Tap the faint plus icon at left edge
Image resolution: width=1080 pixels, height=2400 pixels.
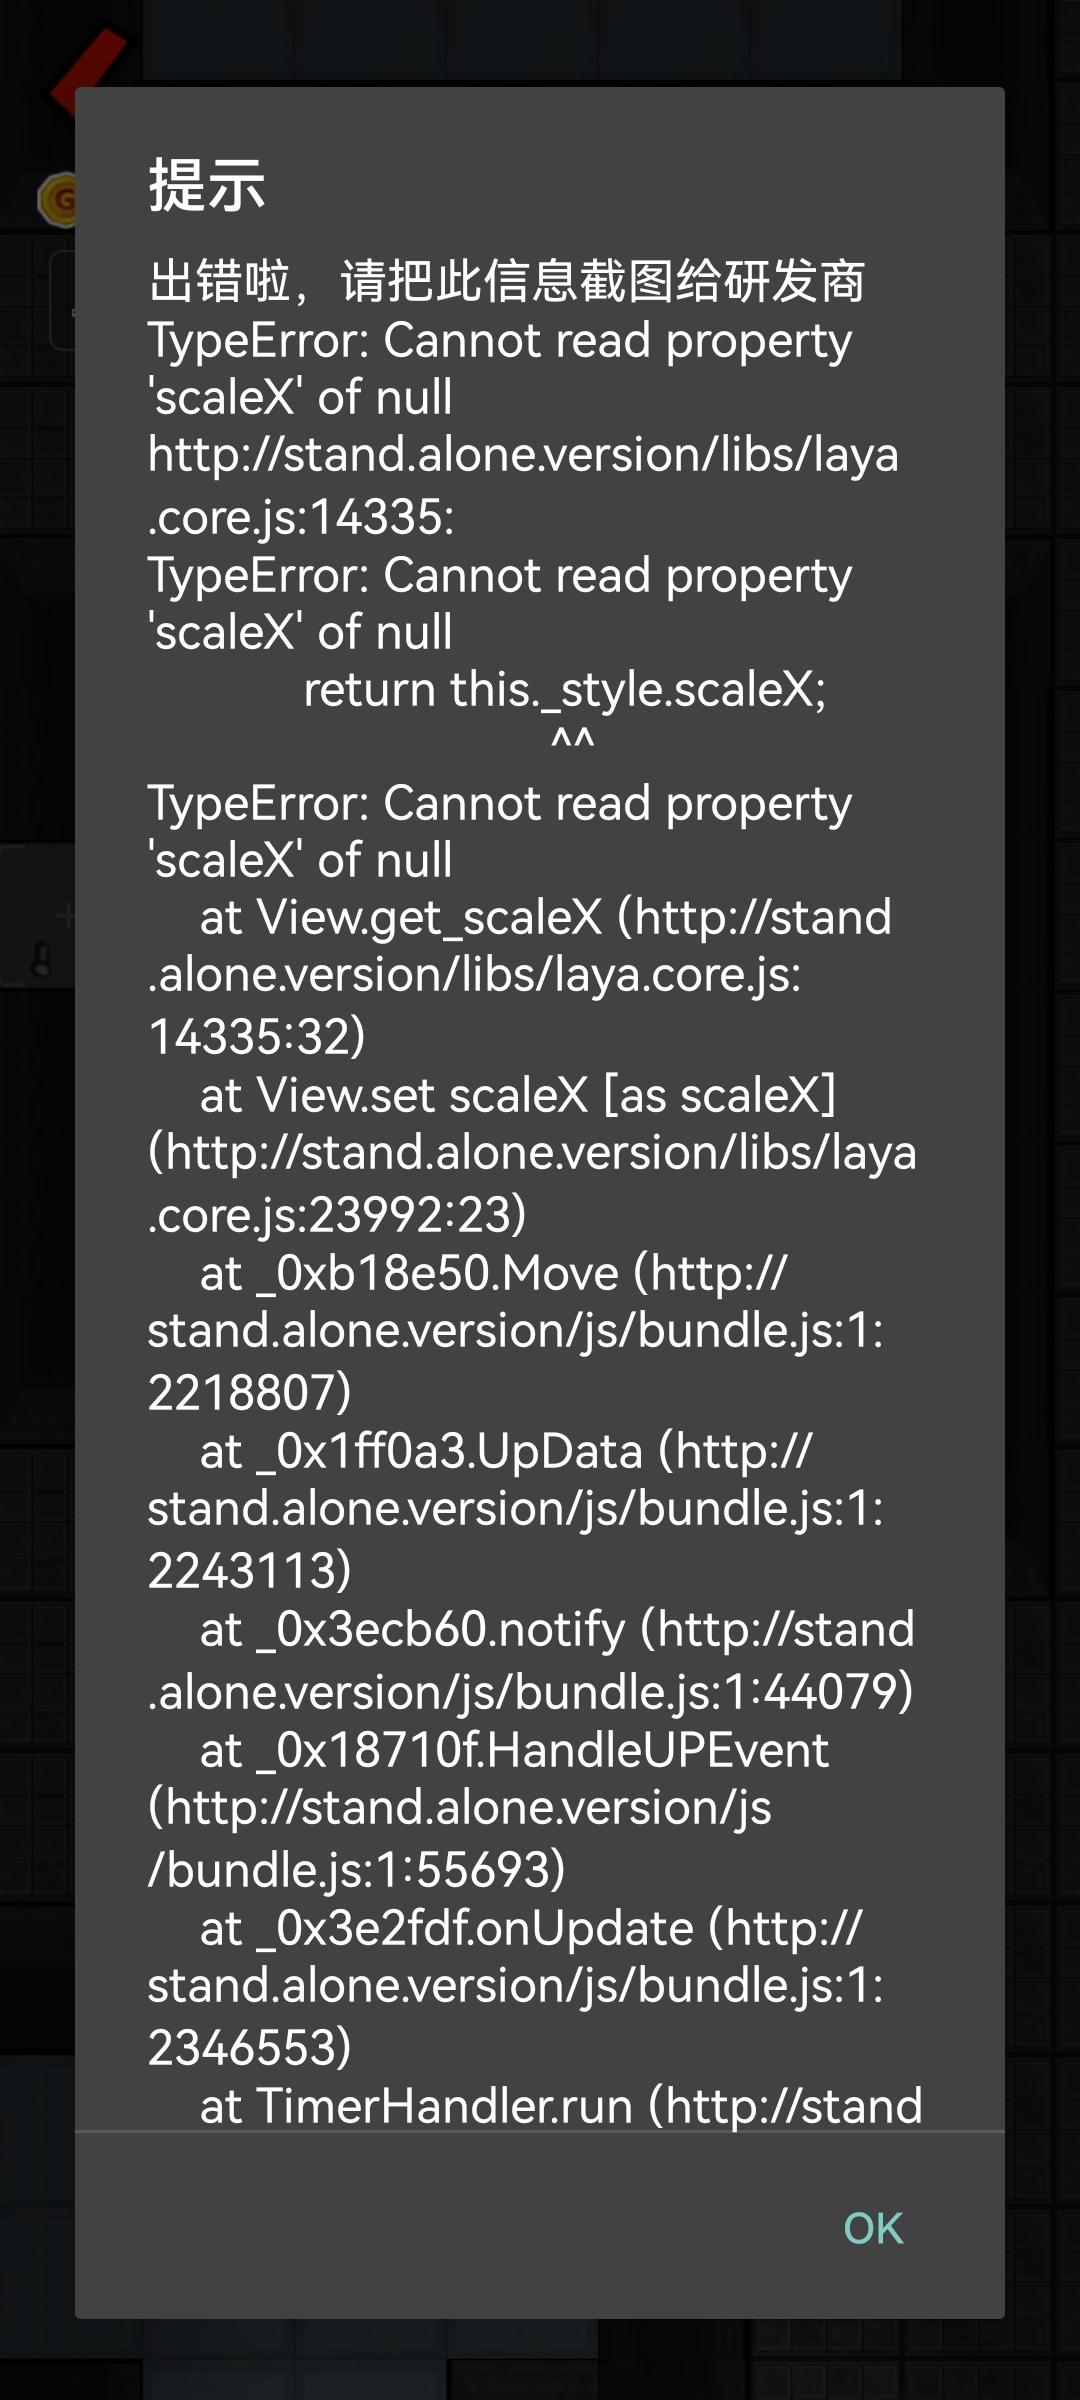(64, 914)
